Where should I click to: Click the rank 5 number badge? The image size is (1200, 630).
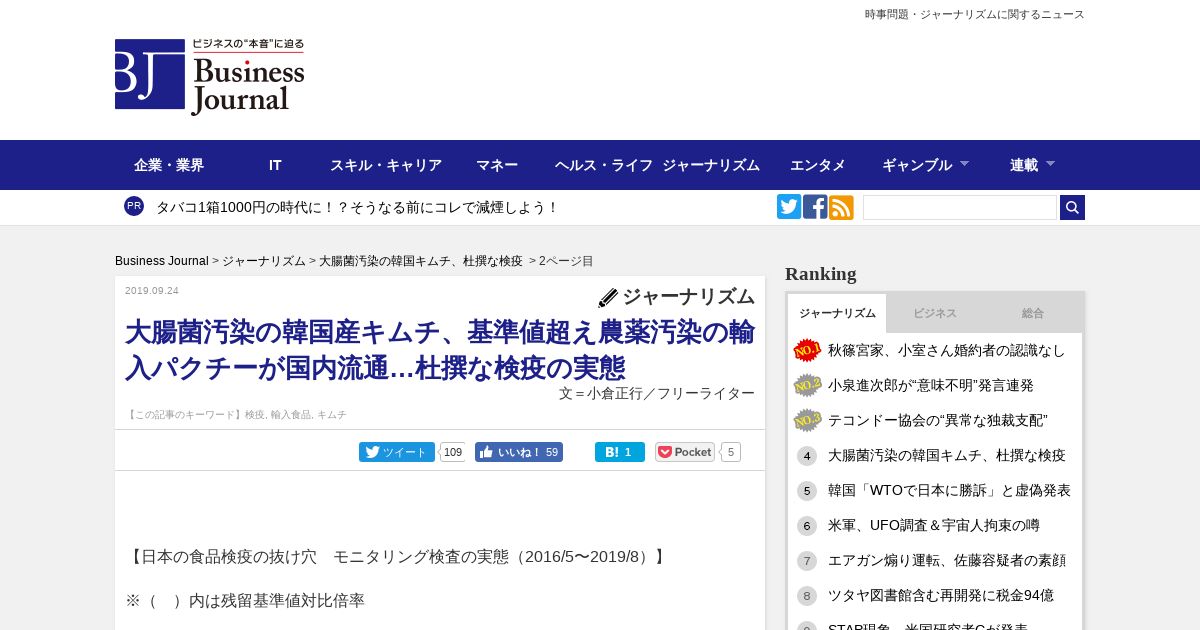click(x=807, y=491)
